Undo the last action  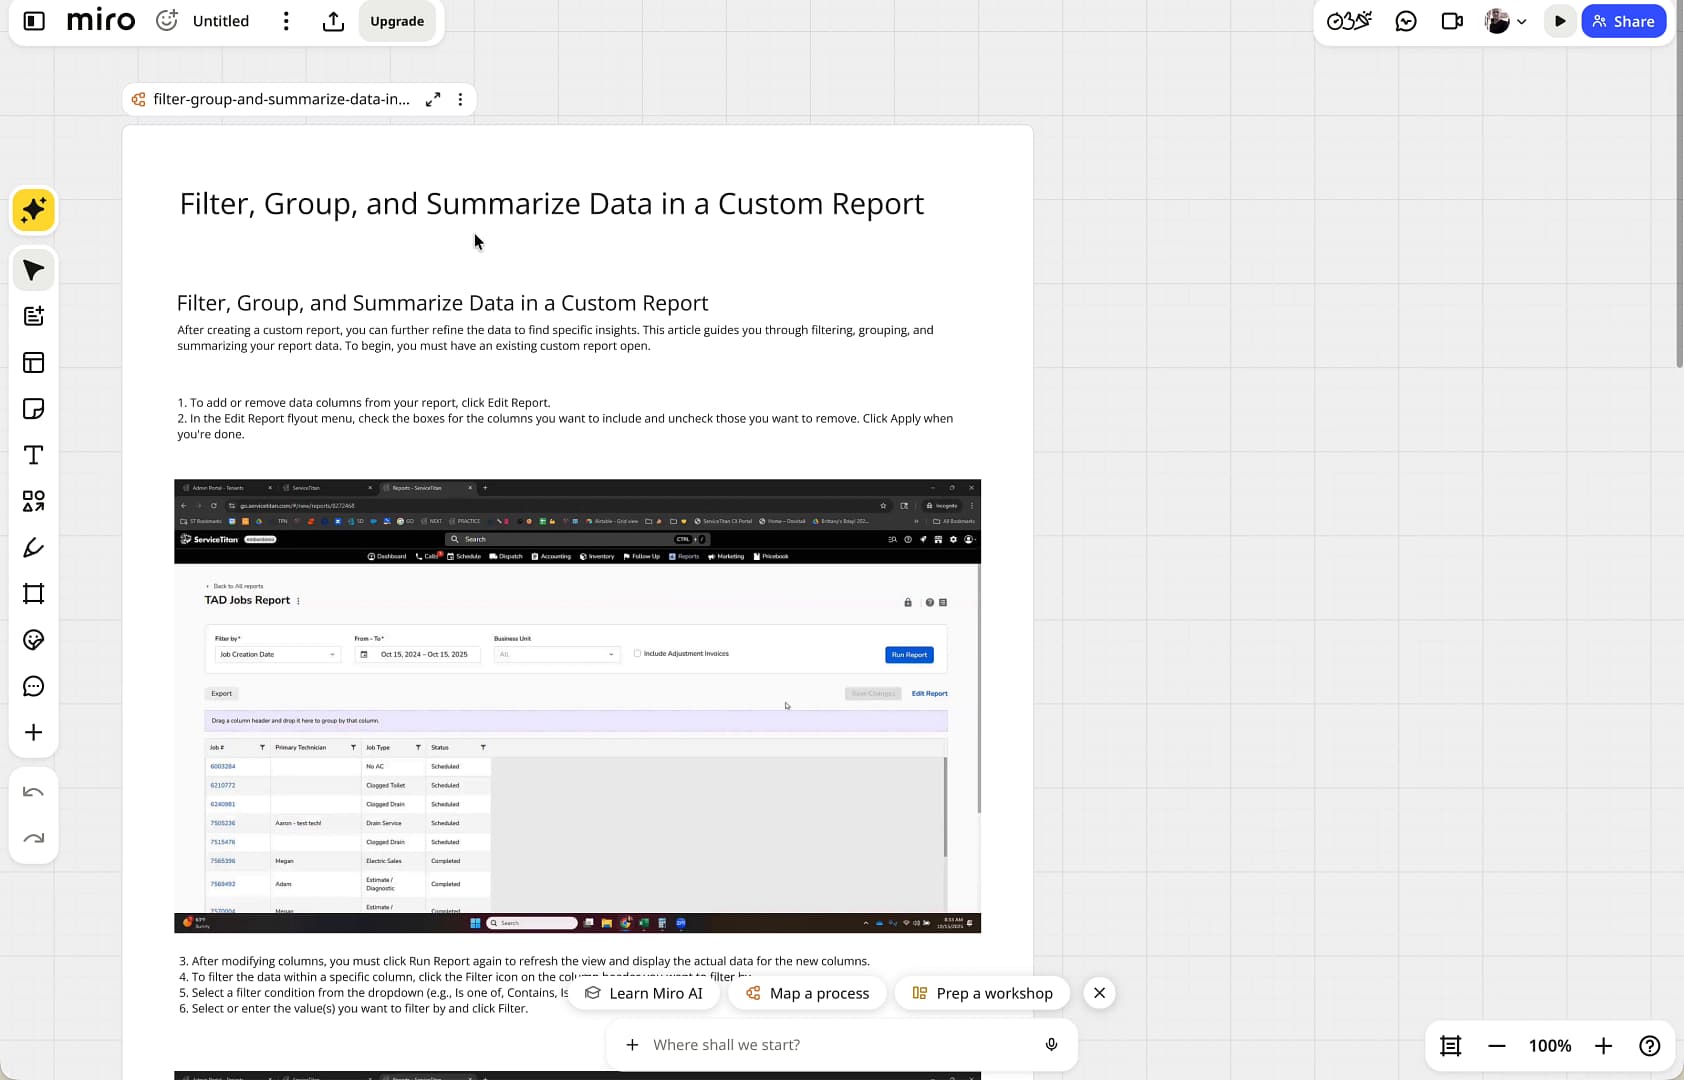34,792
